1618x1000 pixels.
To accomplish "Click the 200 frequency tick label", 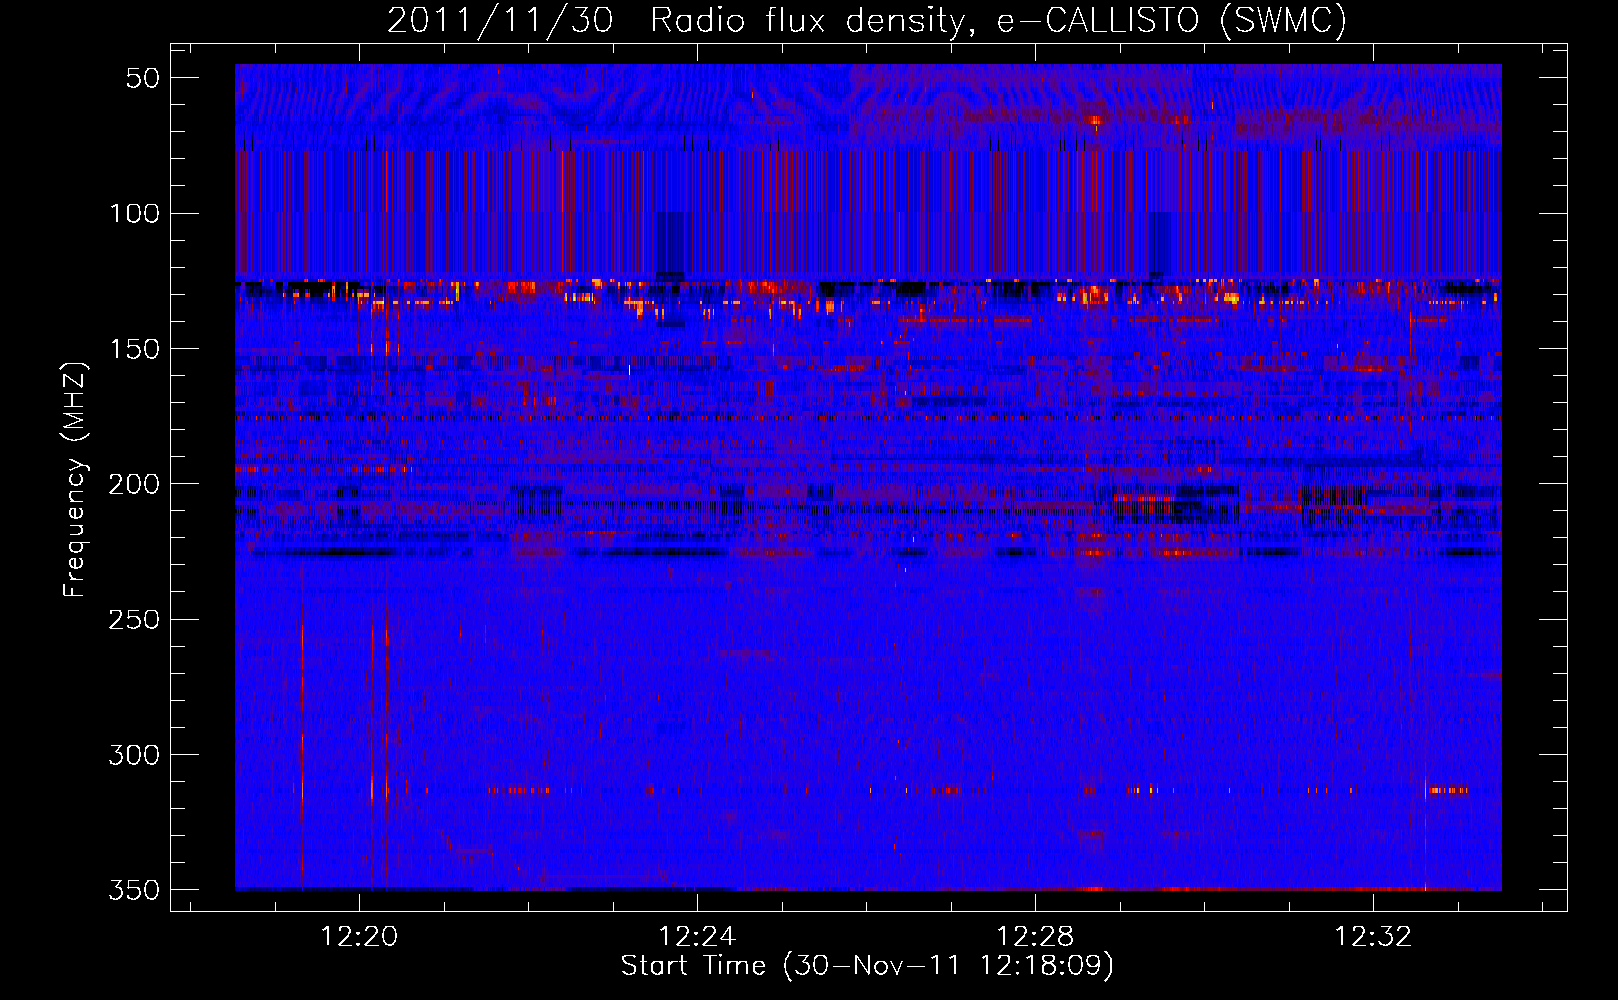I will coord(135,484).
